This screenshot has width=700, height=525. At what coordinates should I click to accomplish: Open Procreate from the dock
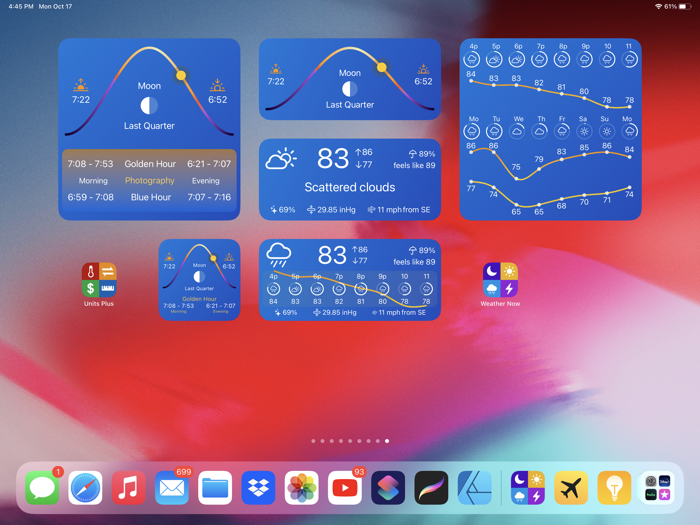tap(431, 488)
